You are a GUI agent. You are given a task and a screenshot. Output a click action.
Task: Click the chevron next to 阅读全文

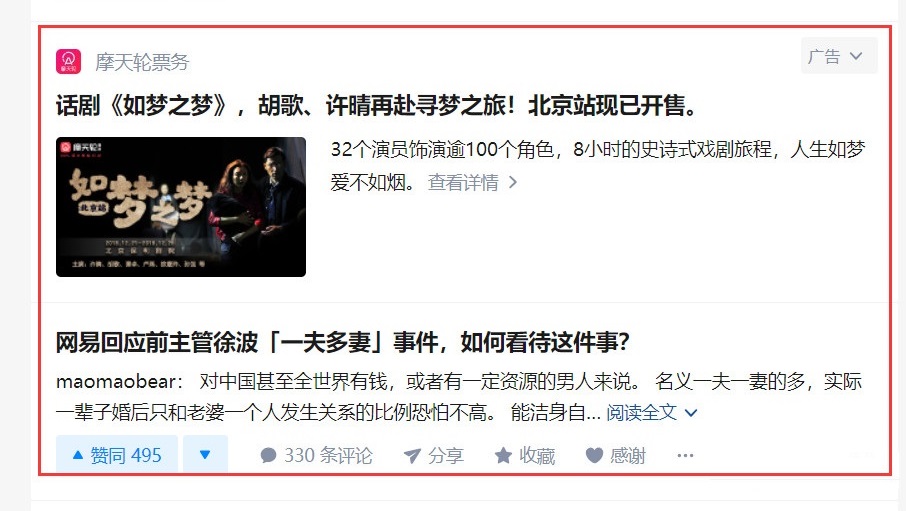click(x=690, y=413)
